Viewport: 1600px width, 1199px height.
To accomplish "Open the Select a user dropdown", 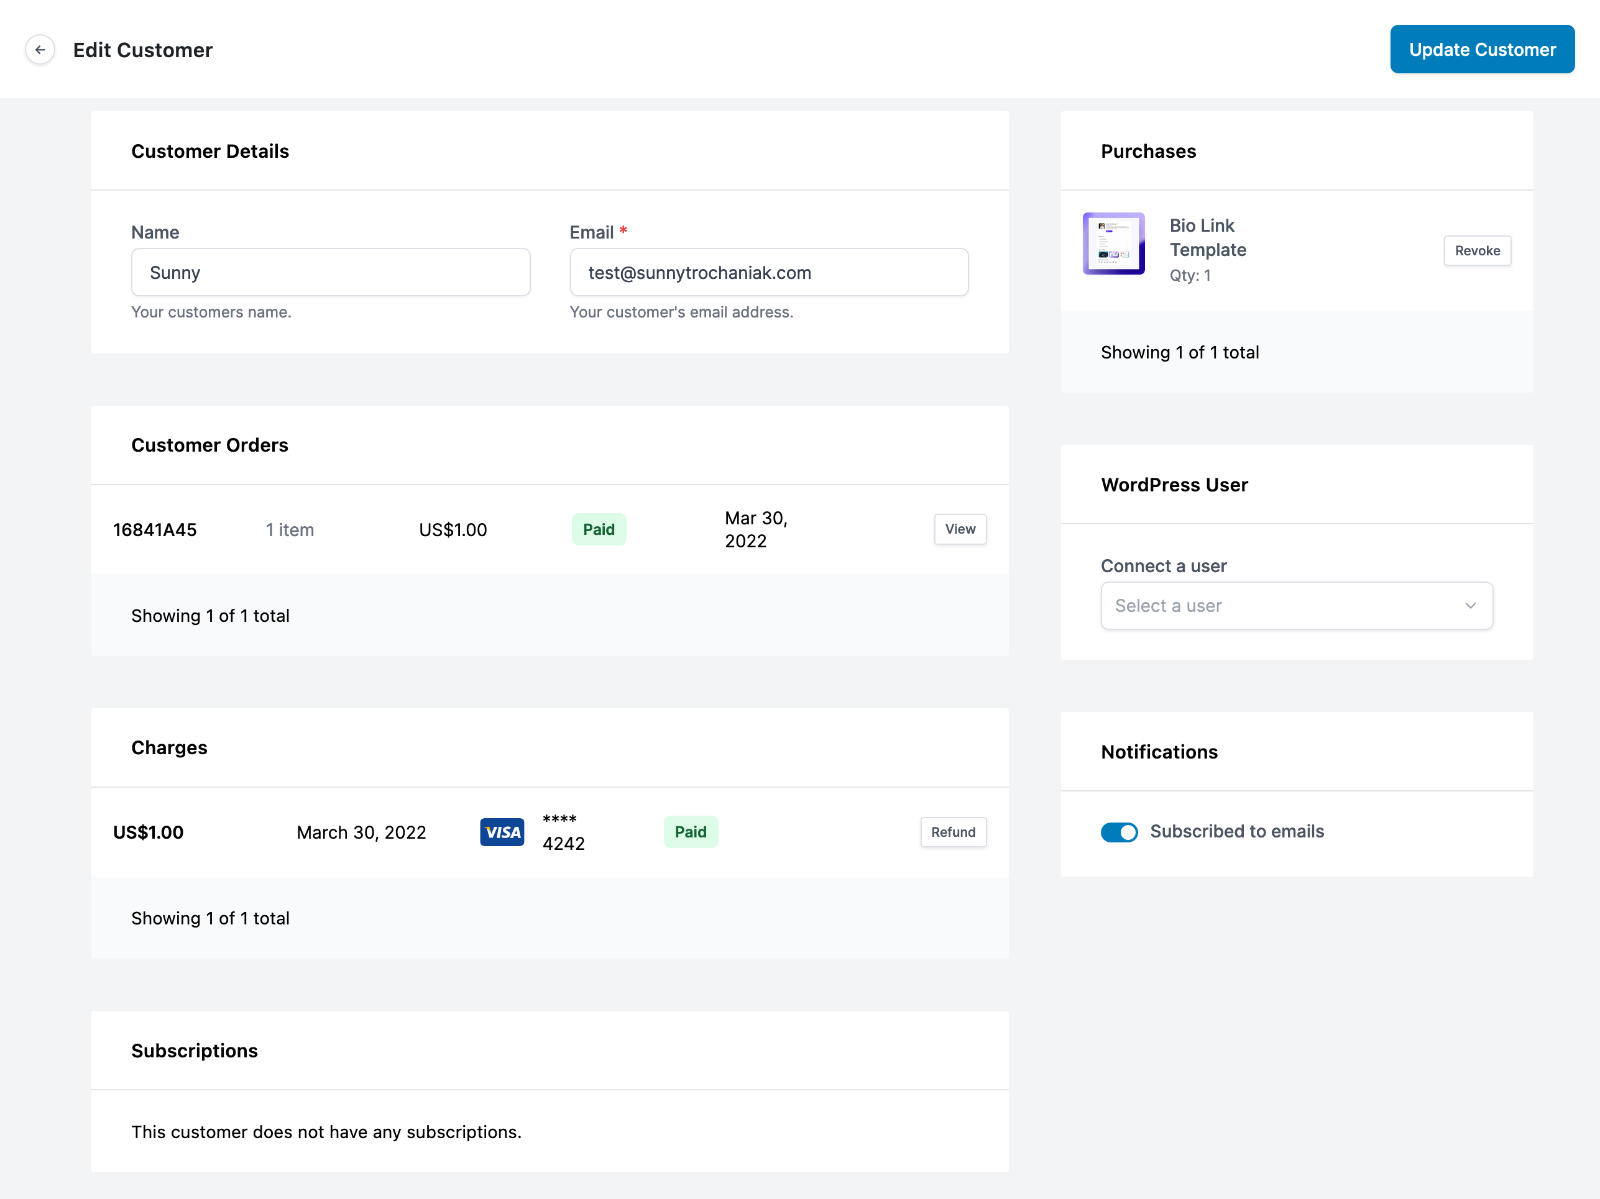I will [x=1297, y=606].
